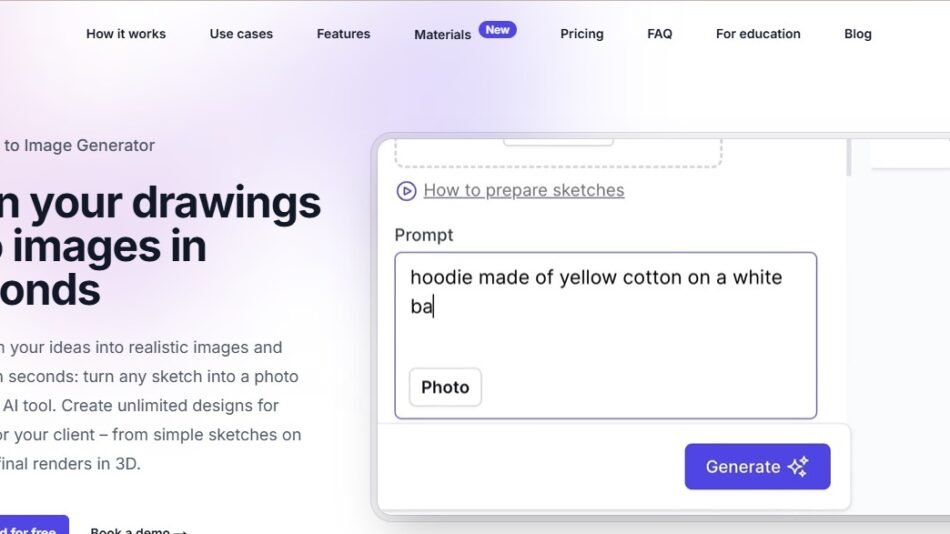Screen dimensions: 950x534
Task: Open the How to prepare sketches link
Action: tap(524, 191)
